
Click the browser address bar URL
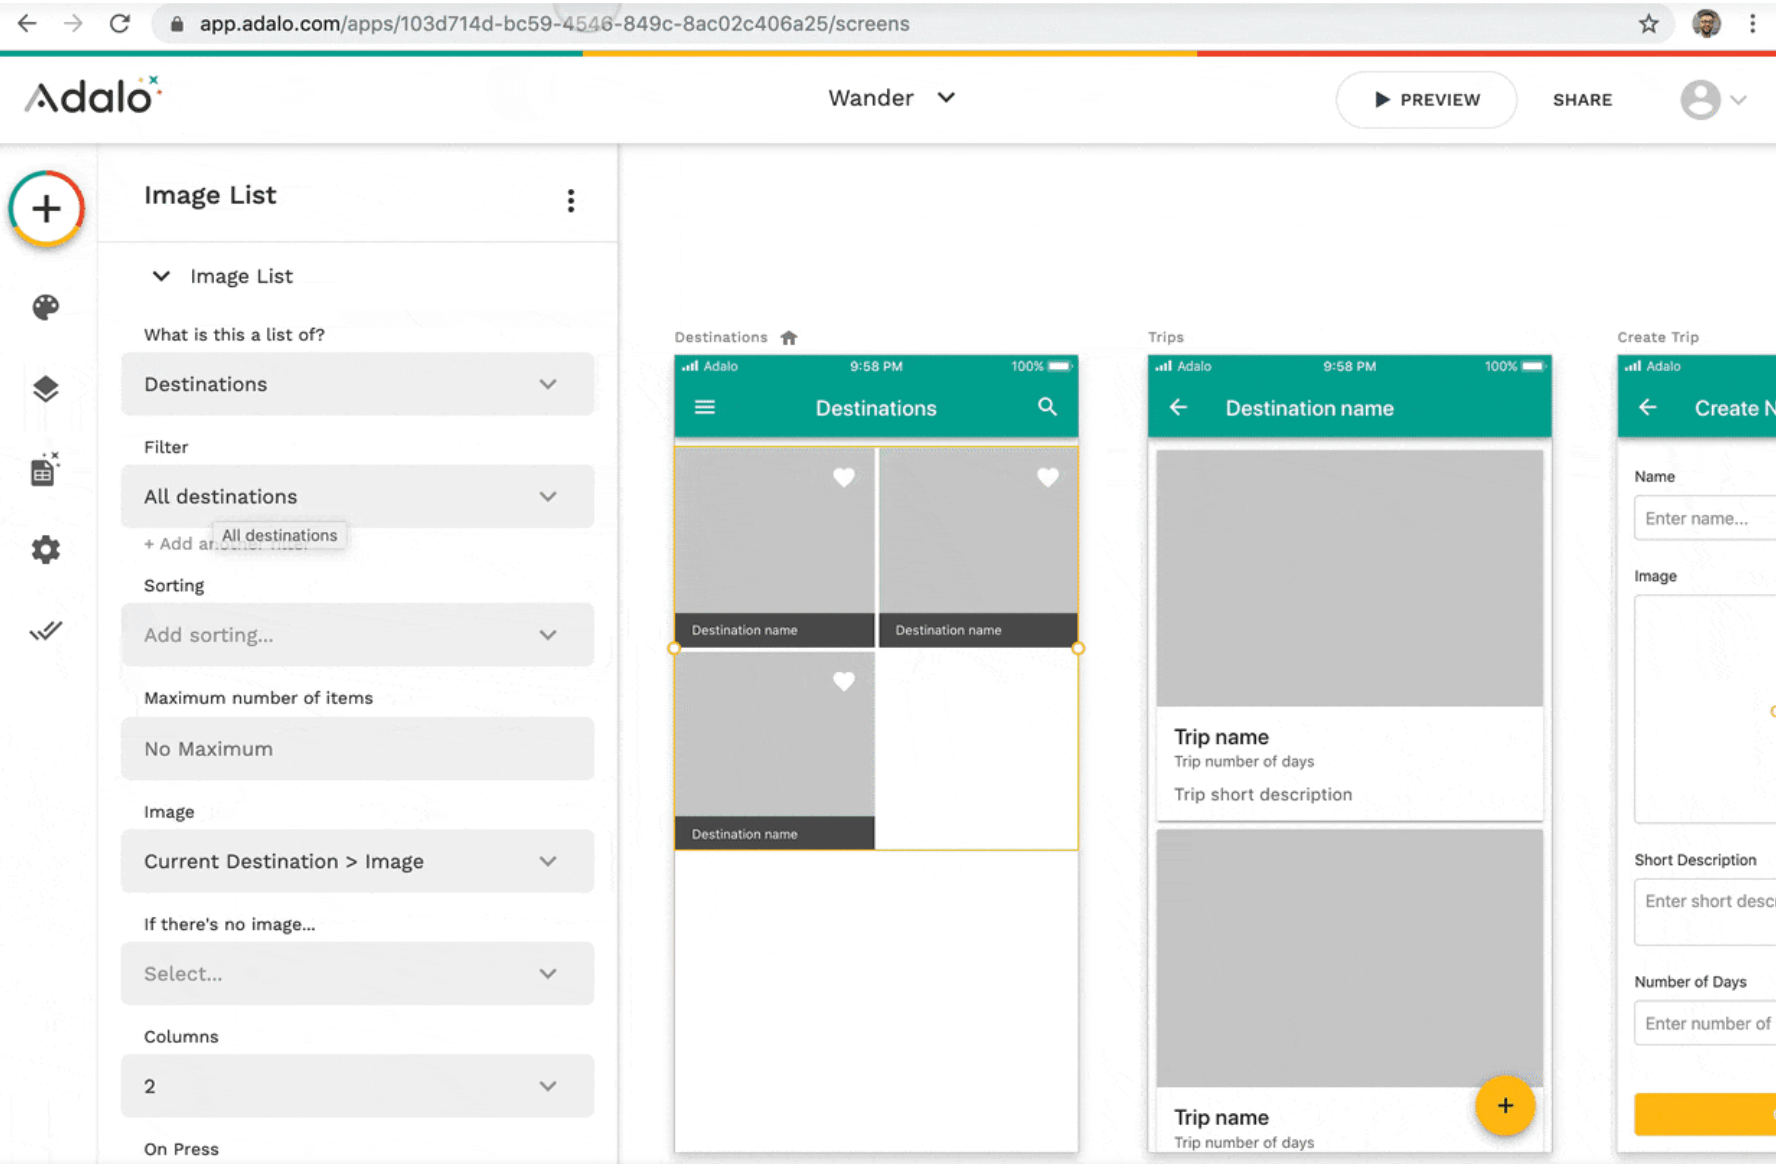click(554, 23)
